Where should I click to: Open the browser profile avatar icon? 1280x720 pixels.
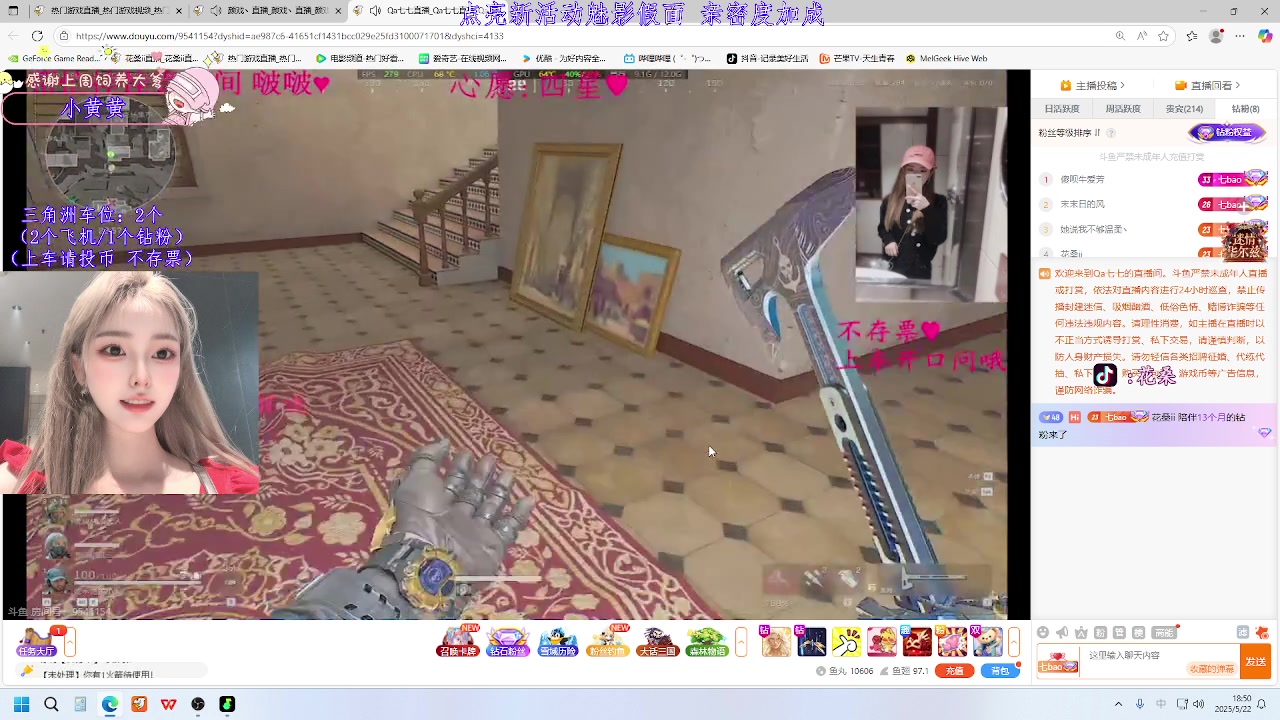1216,36
